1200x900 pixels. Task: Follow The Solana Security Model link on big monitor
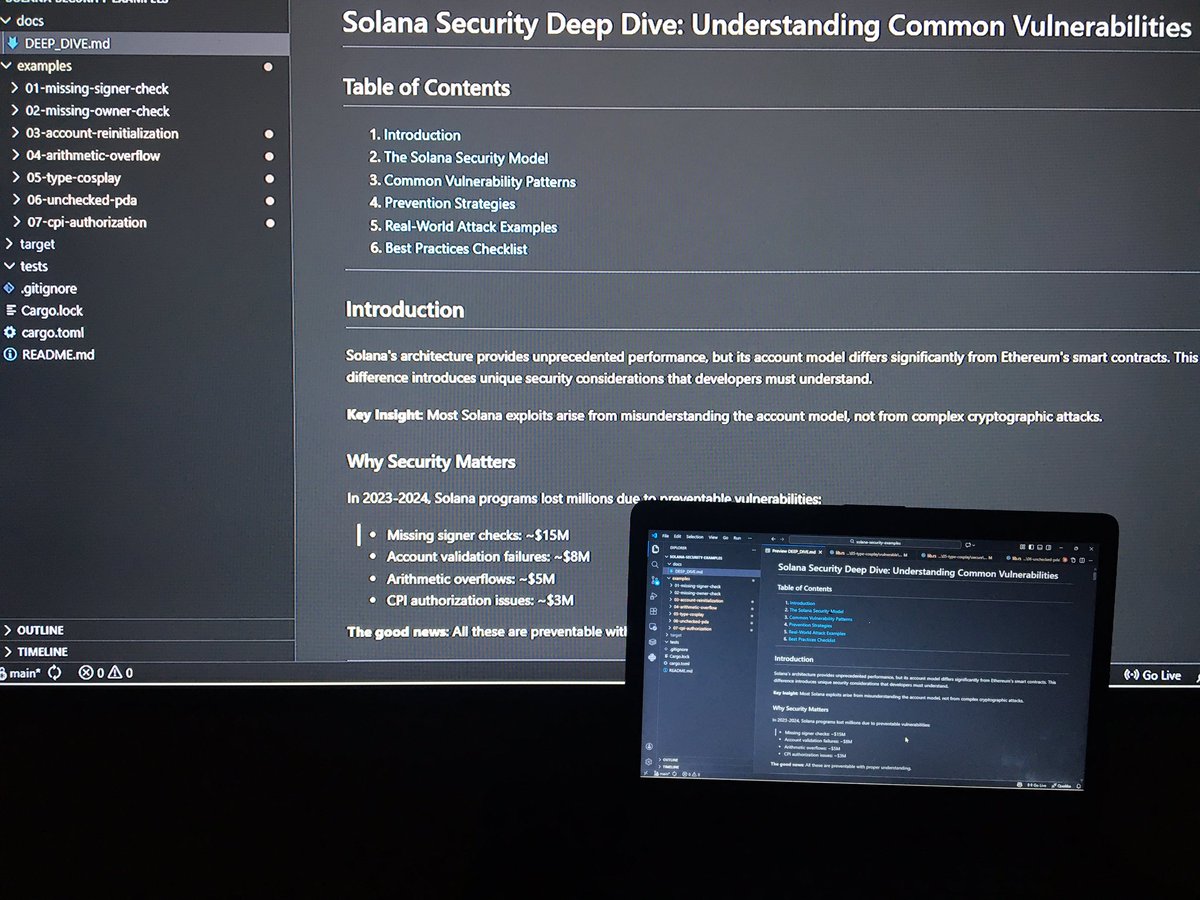pyautogui.click(x=466, y=158)
